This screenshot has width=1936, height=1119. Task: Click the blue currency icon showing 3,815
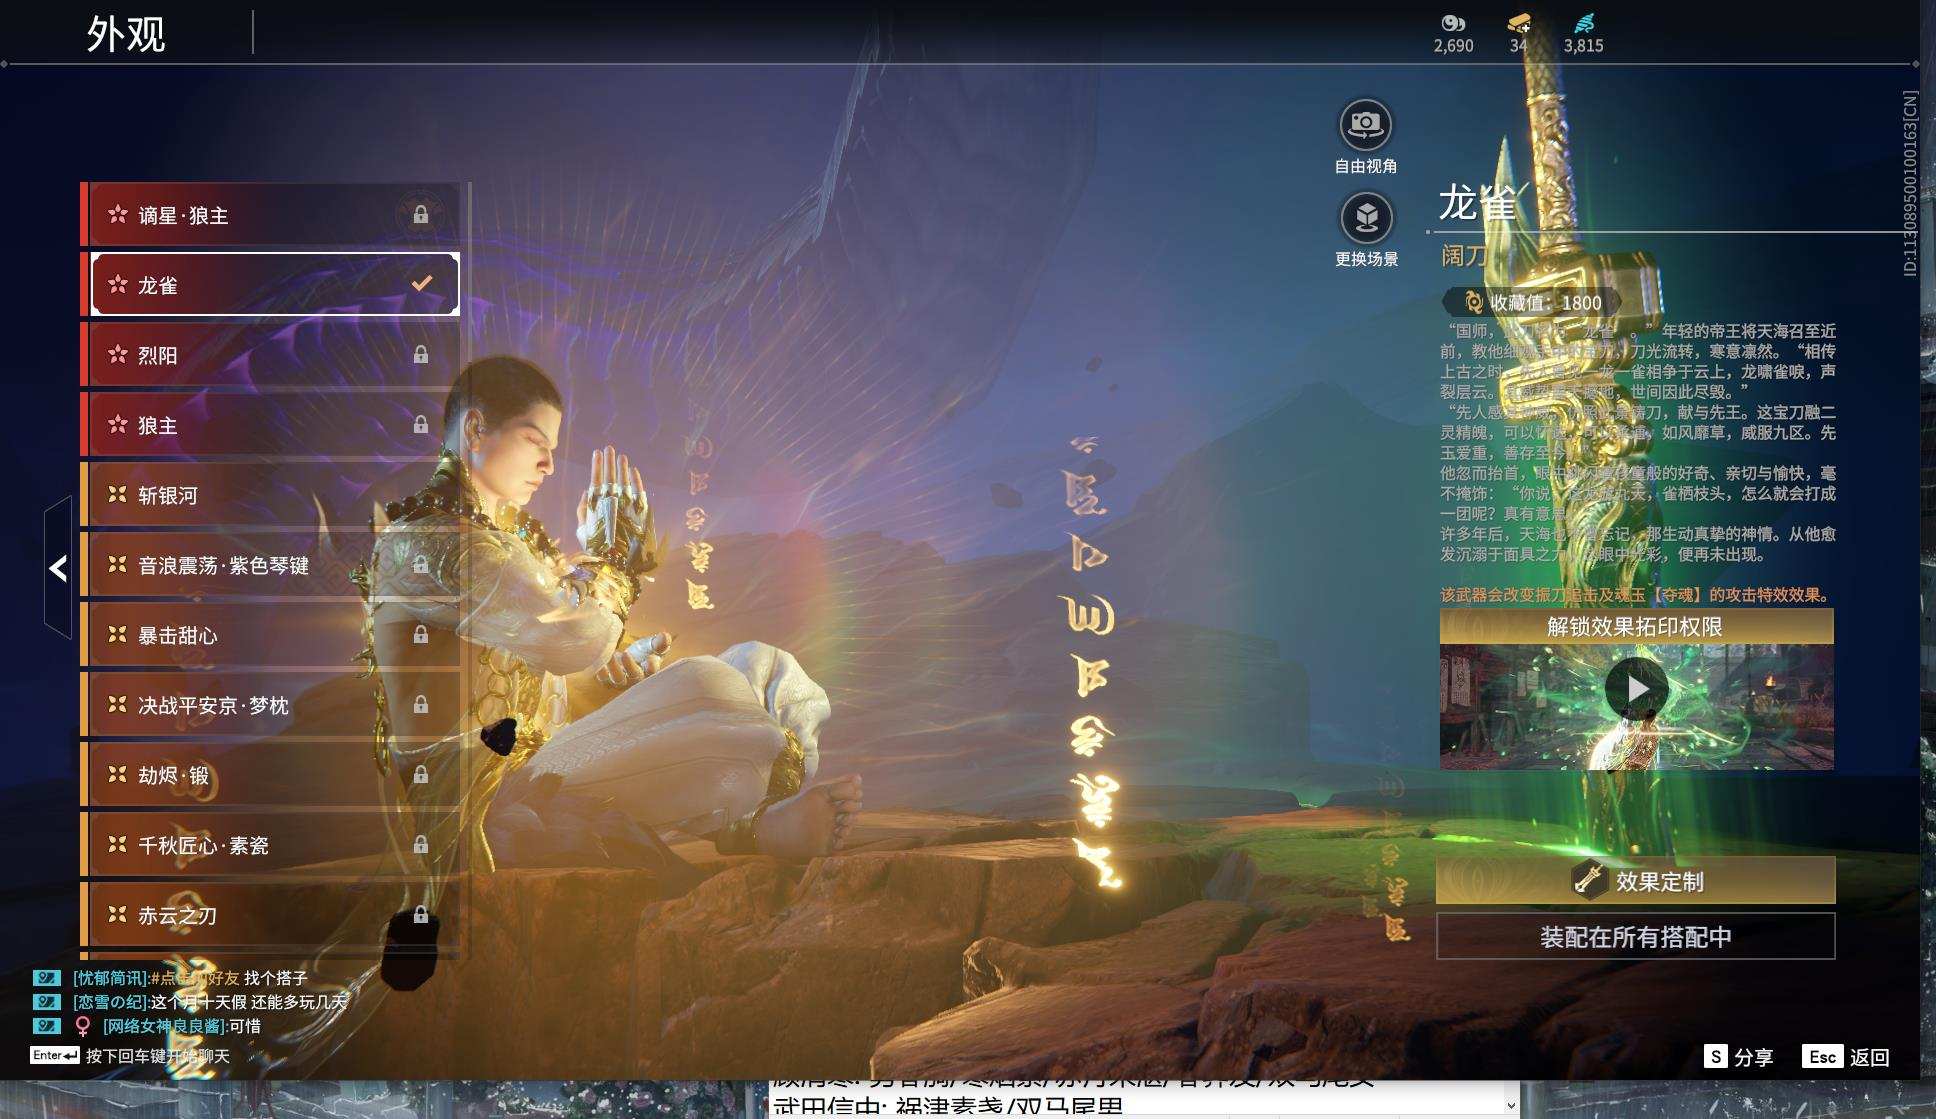1584,24
